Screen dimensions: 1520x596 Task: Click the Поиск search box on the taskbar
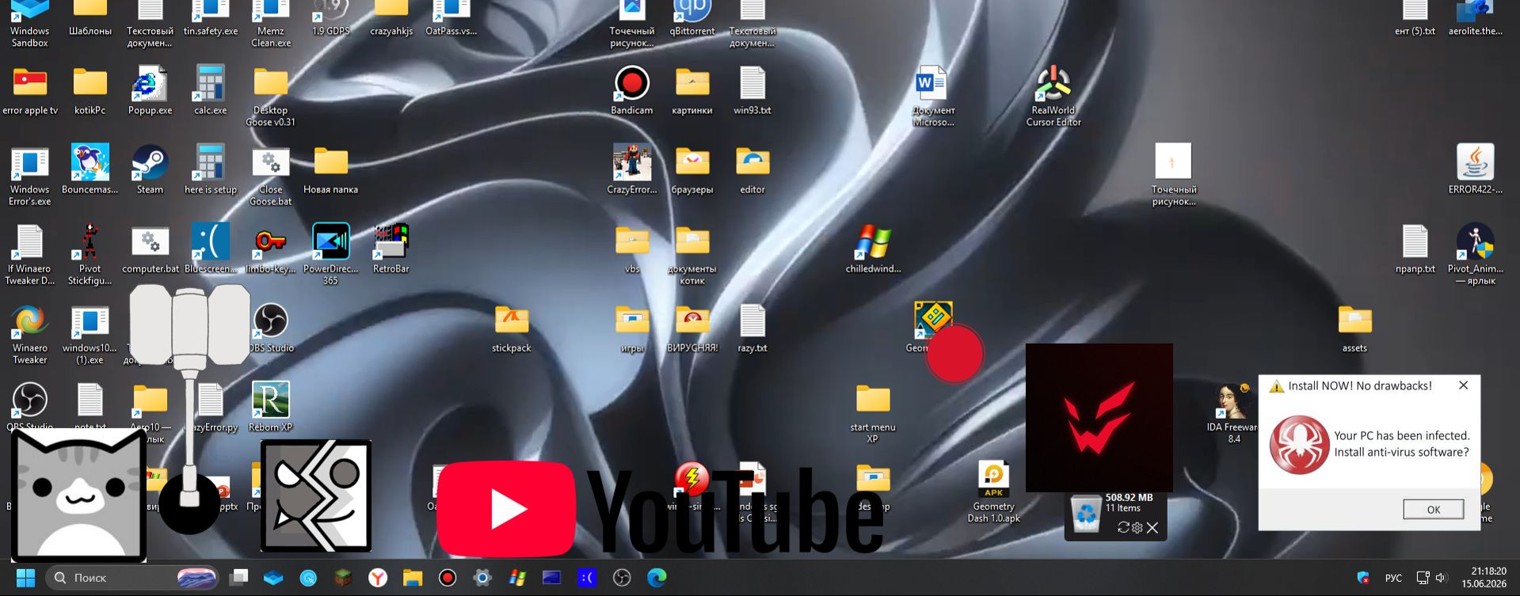coord(132,577)
